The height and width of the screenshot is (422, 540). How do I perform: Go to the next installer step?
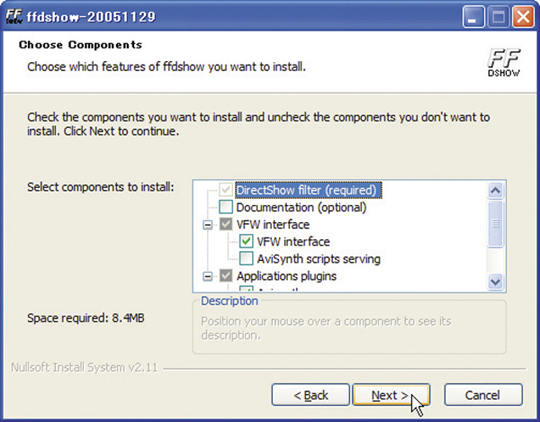(391, 395)
